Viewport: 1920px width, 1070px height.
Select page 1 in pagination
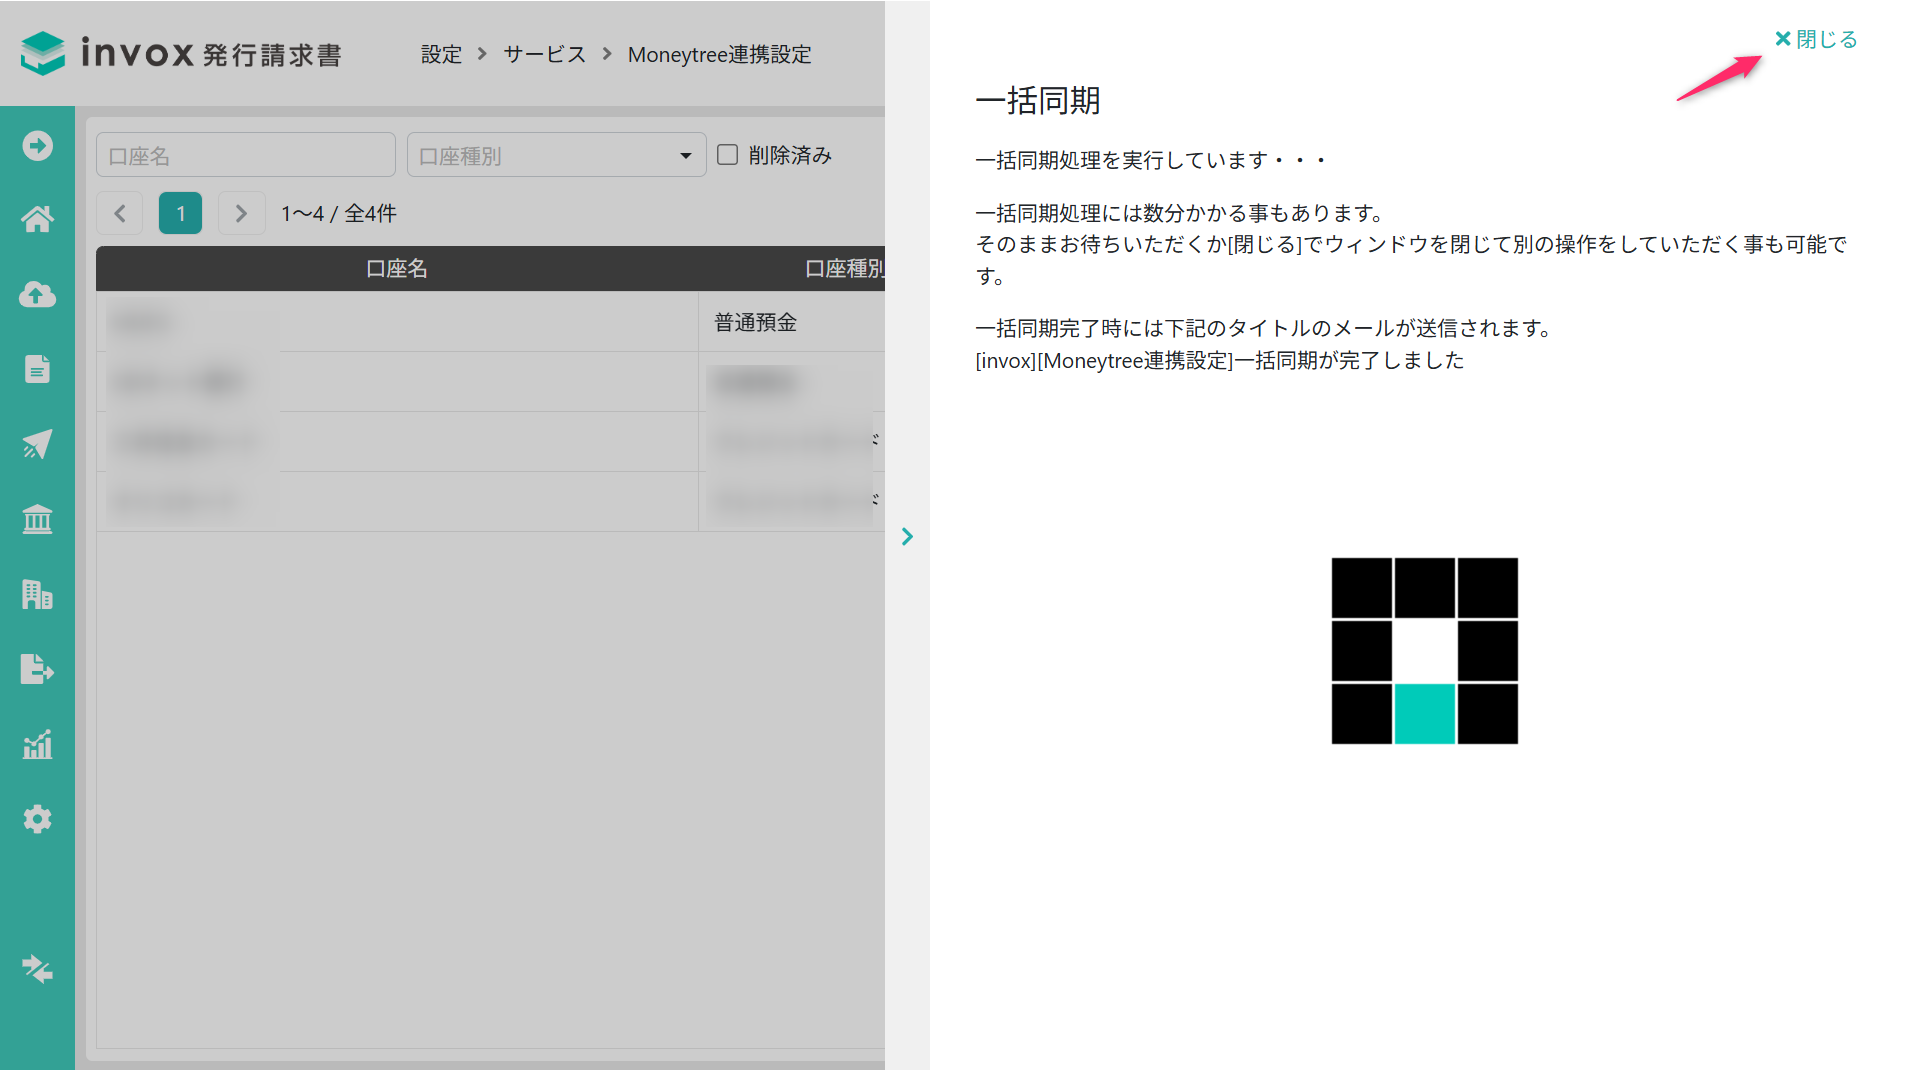180,213
